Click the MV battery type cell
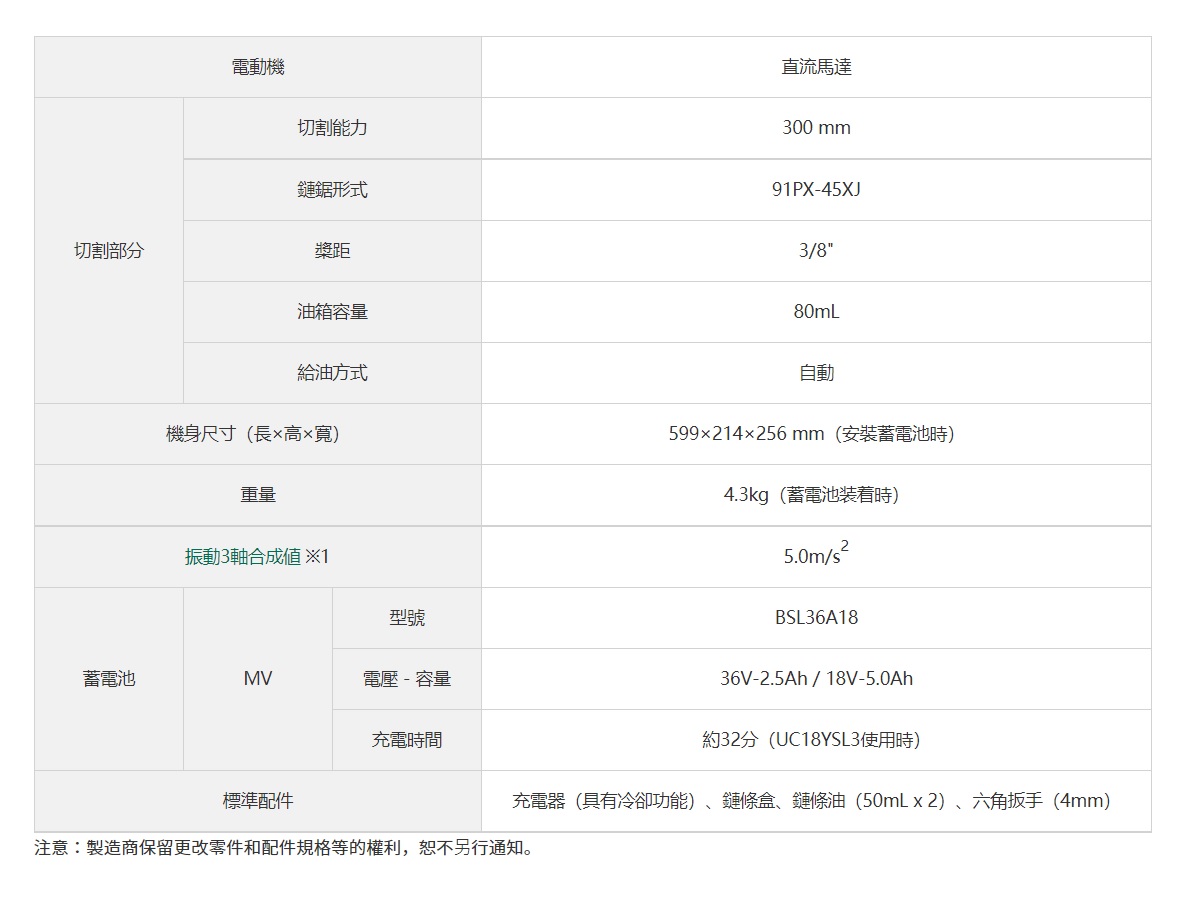The height and width of the screenshot is (902, 1182). click(x=258, y=679)
